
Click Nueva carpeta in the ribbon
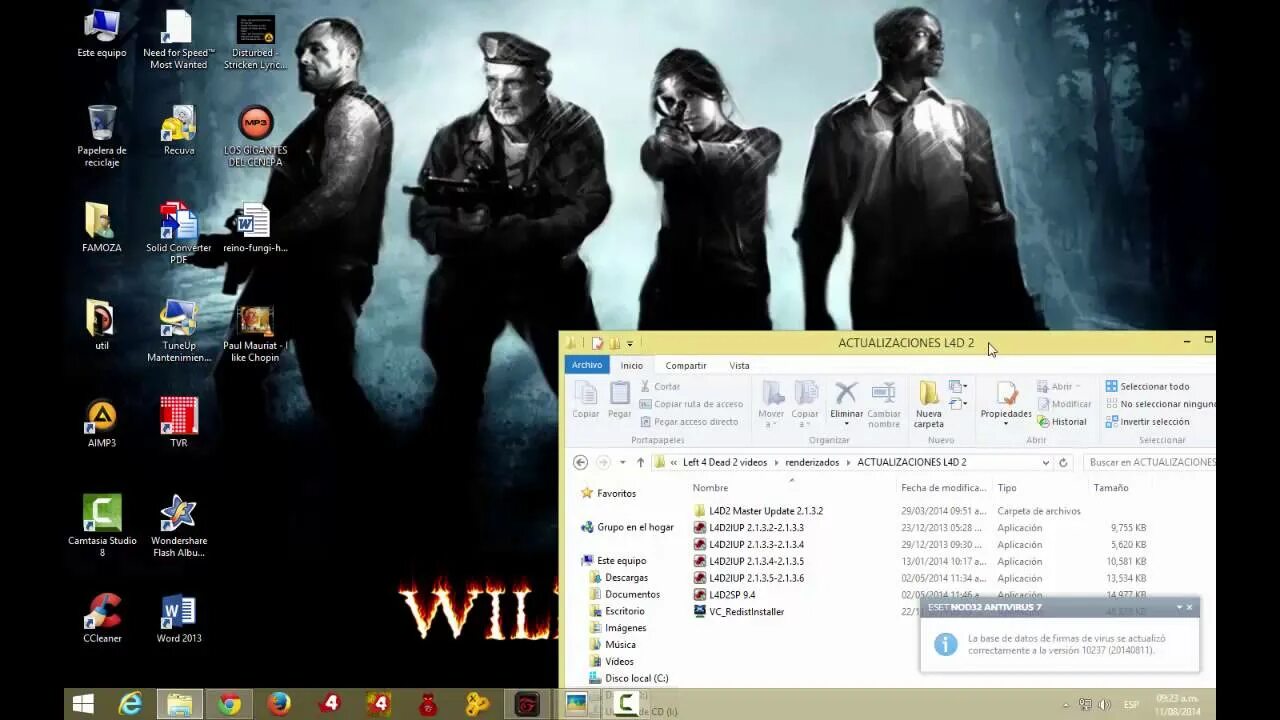click(x=928, y=405)
